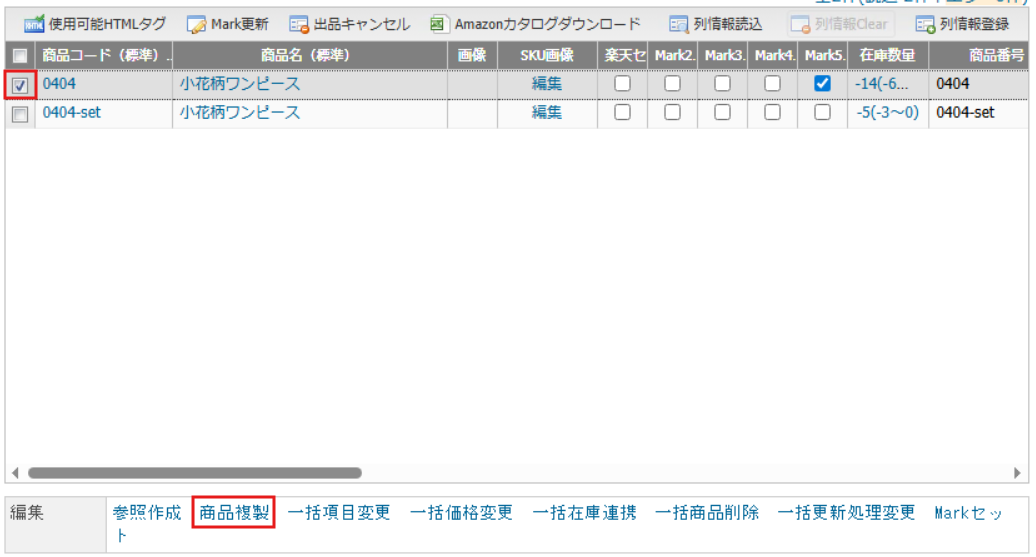
Task: Toggle Mark3 checkbox in 0404 row
Action: [722, 83]
